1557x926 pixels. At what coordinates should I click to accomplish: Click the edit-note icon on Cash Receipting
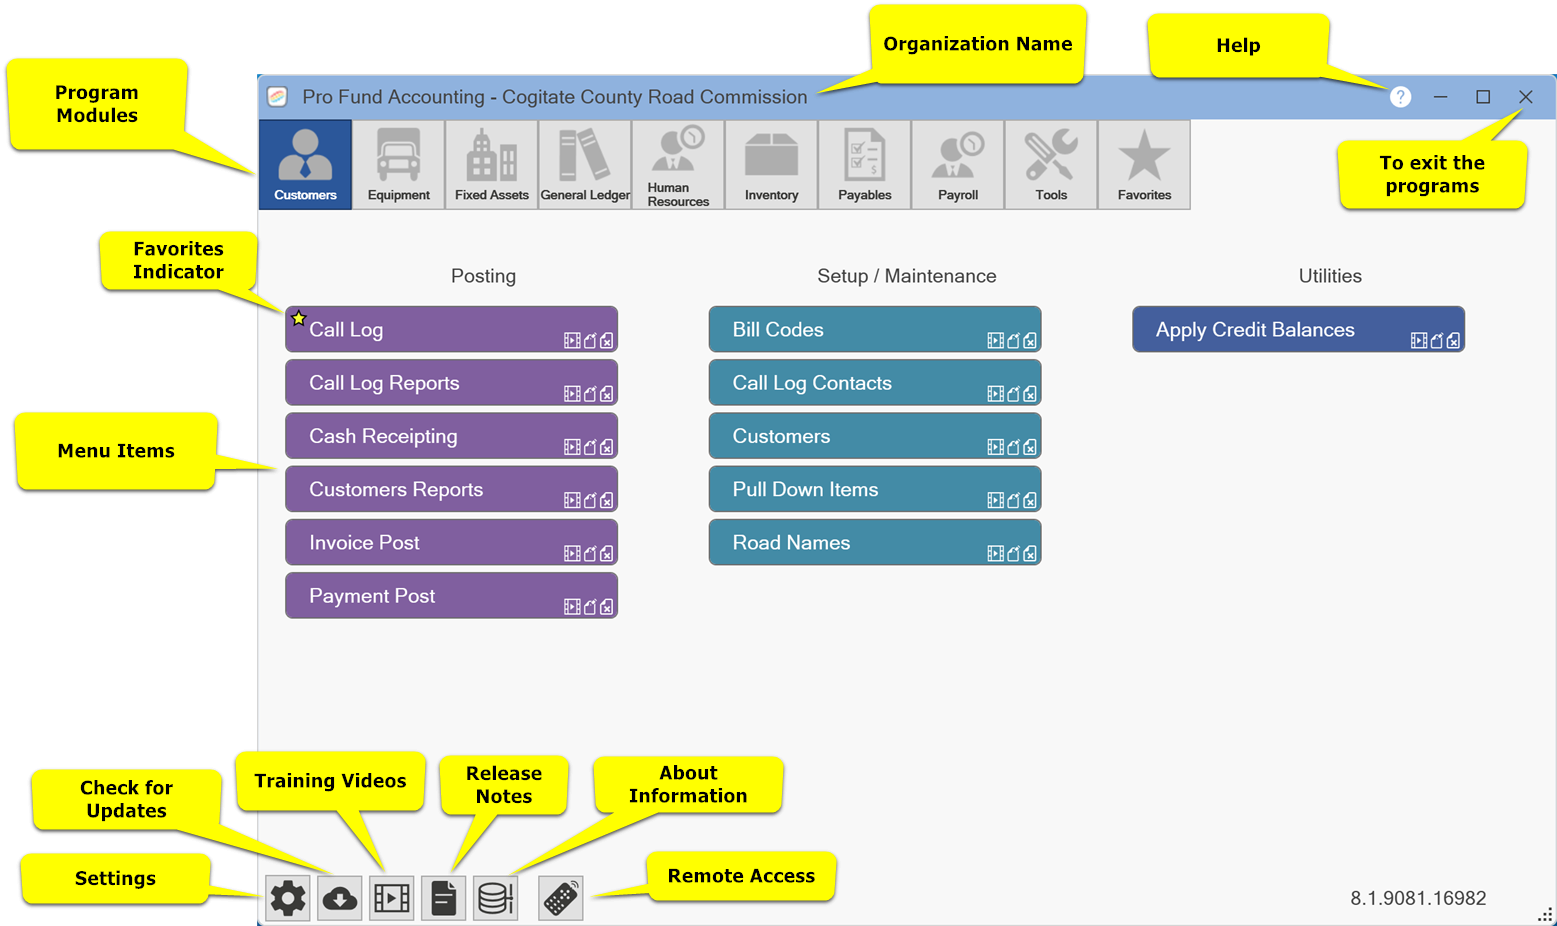[590, 447]
